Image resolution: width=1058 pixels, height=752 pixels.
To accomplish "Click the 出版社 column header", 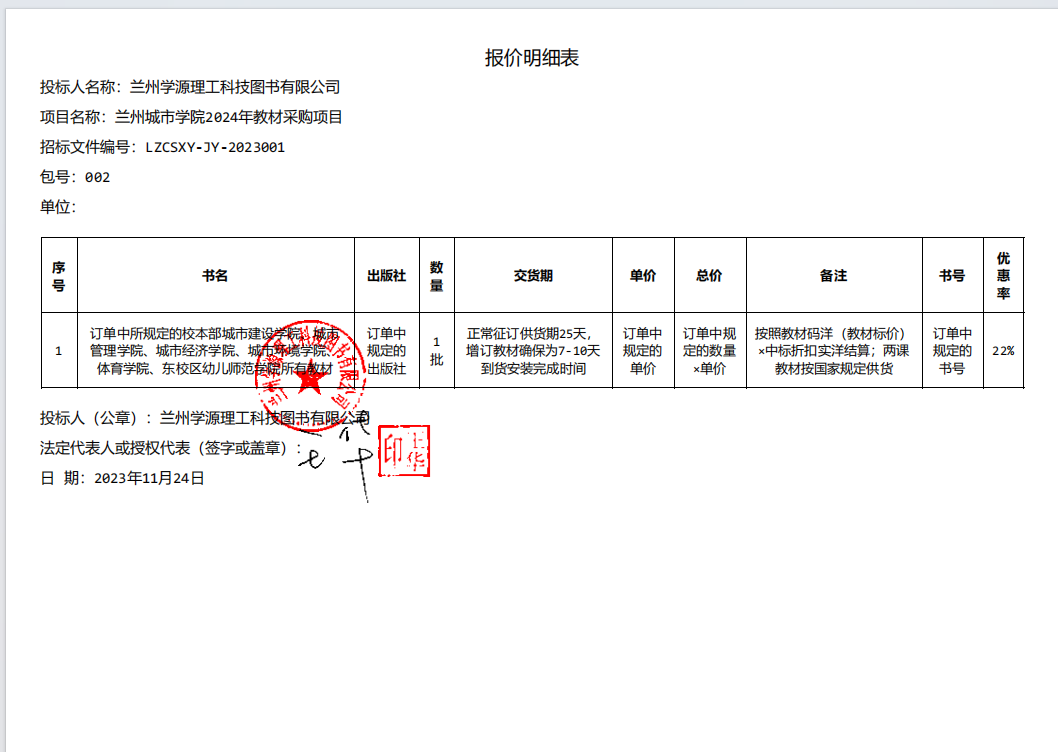I will point(386,275).
